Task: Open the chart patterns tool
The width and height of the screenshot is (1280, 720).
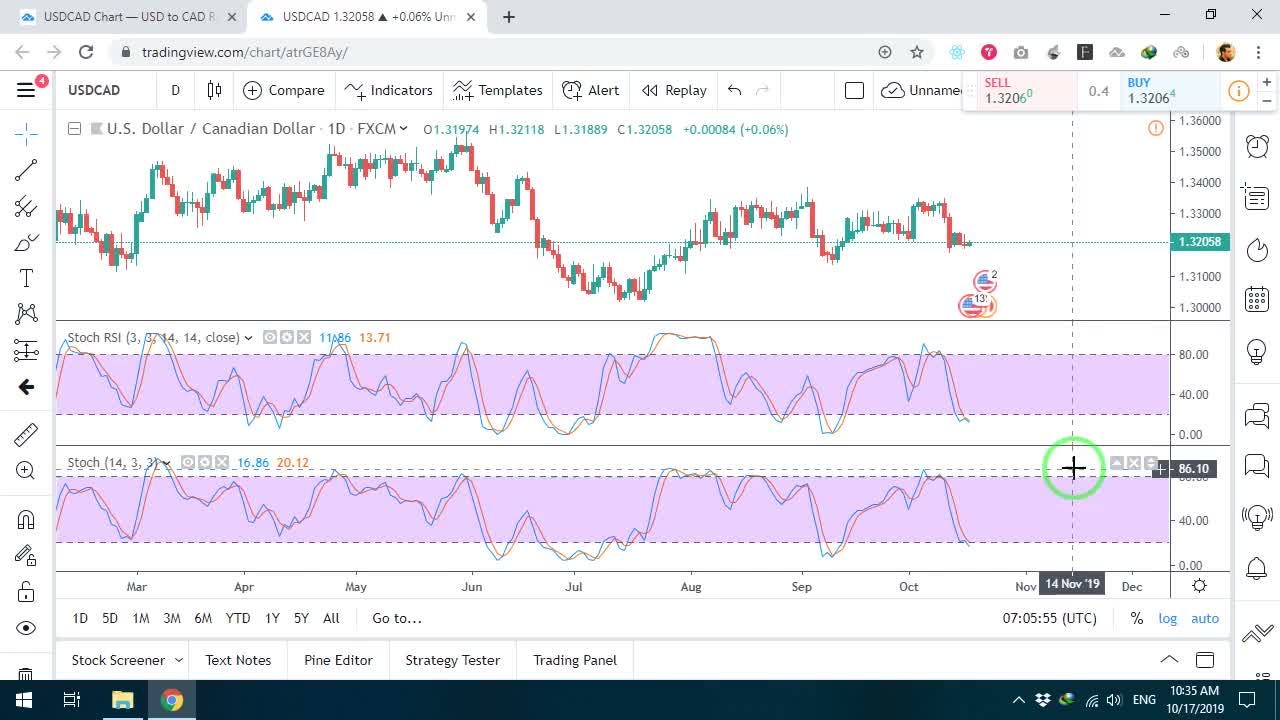Action: (26, 314)
